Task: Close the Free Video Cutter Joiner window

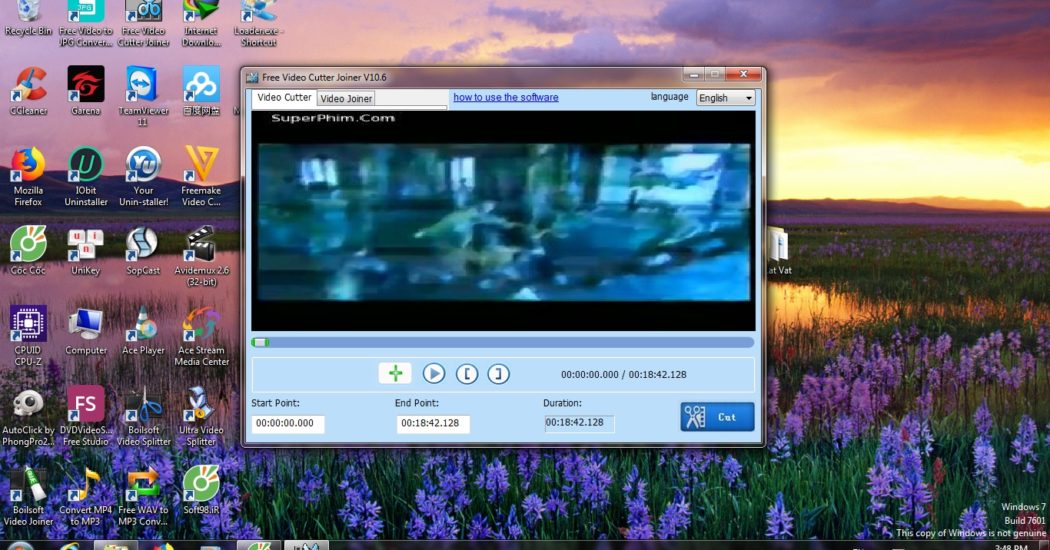Action: (743, 74)
